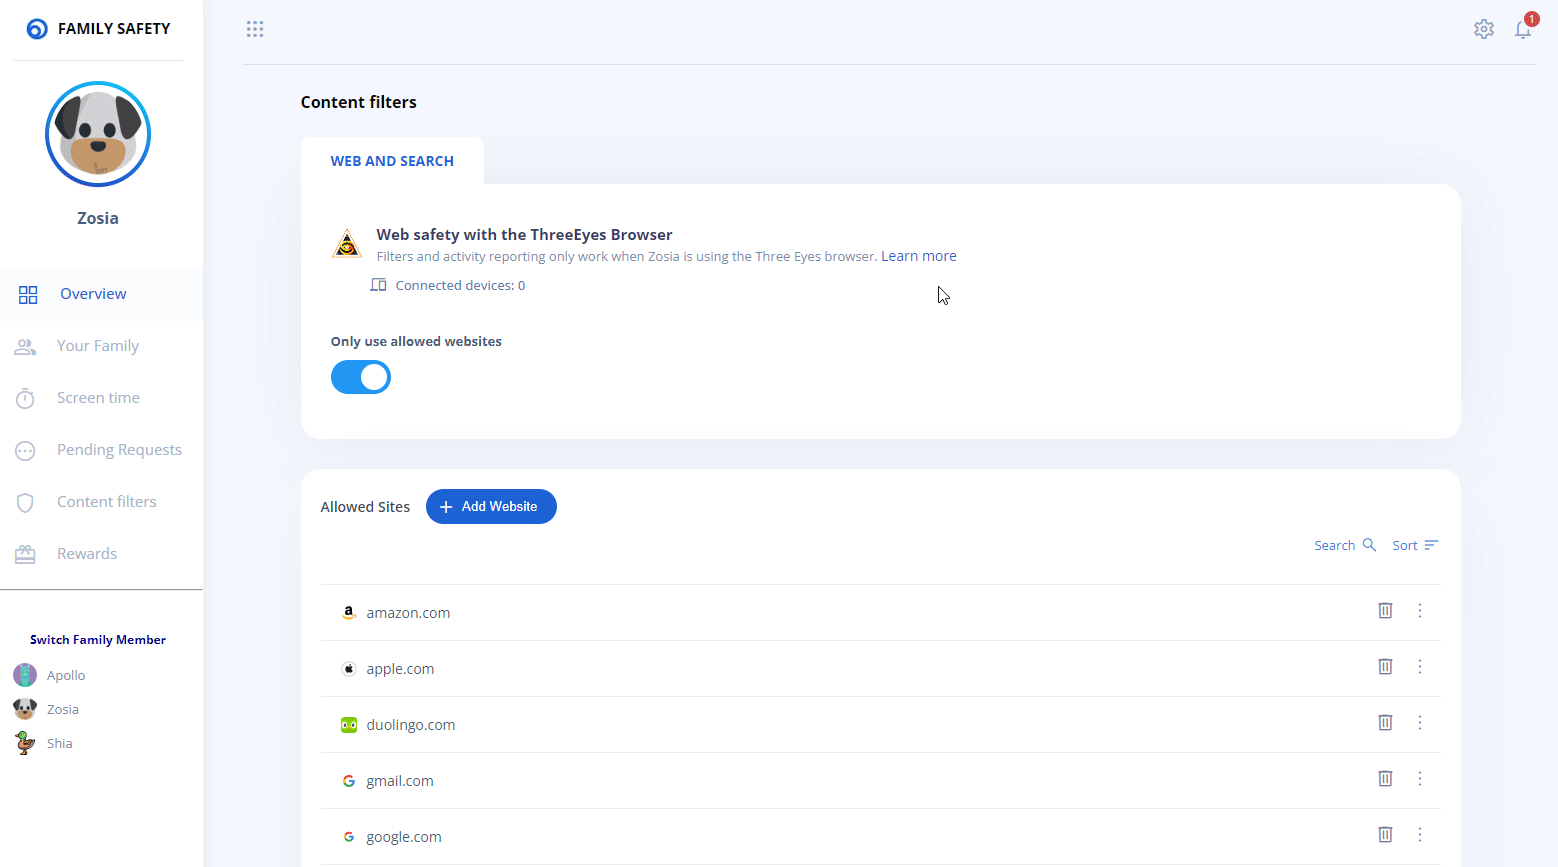Click the Add Website button
This screenshot has width=1558, height=867.
tap(491, 506)
